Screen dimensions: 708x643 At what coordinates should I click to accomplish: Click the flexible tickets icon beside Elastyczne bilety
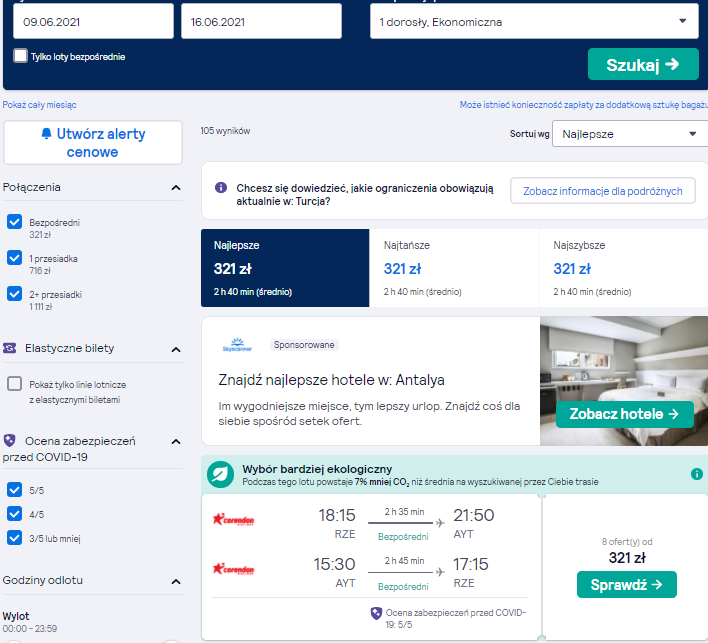9,348
